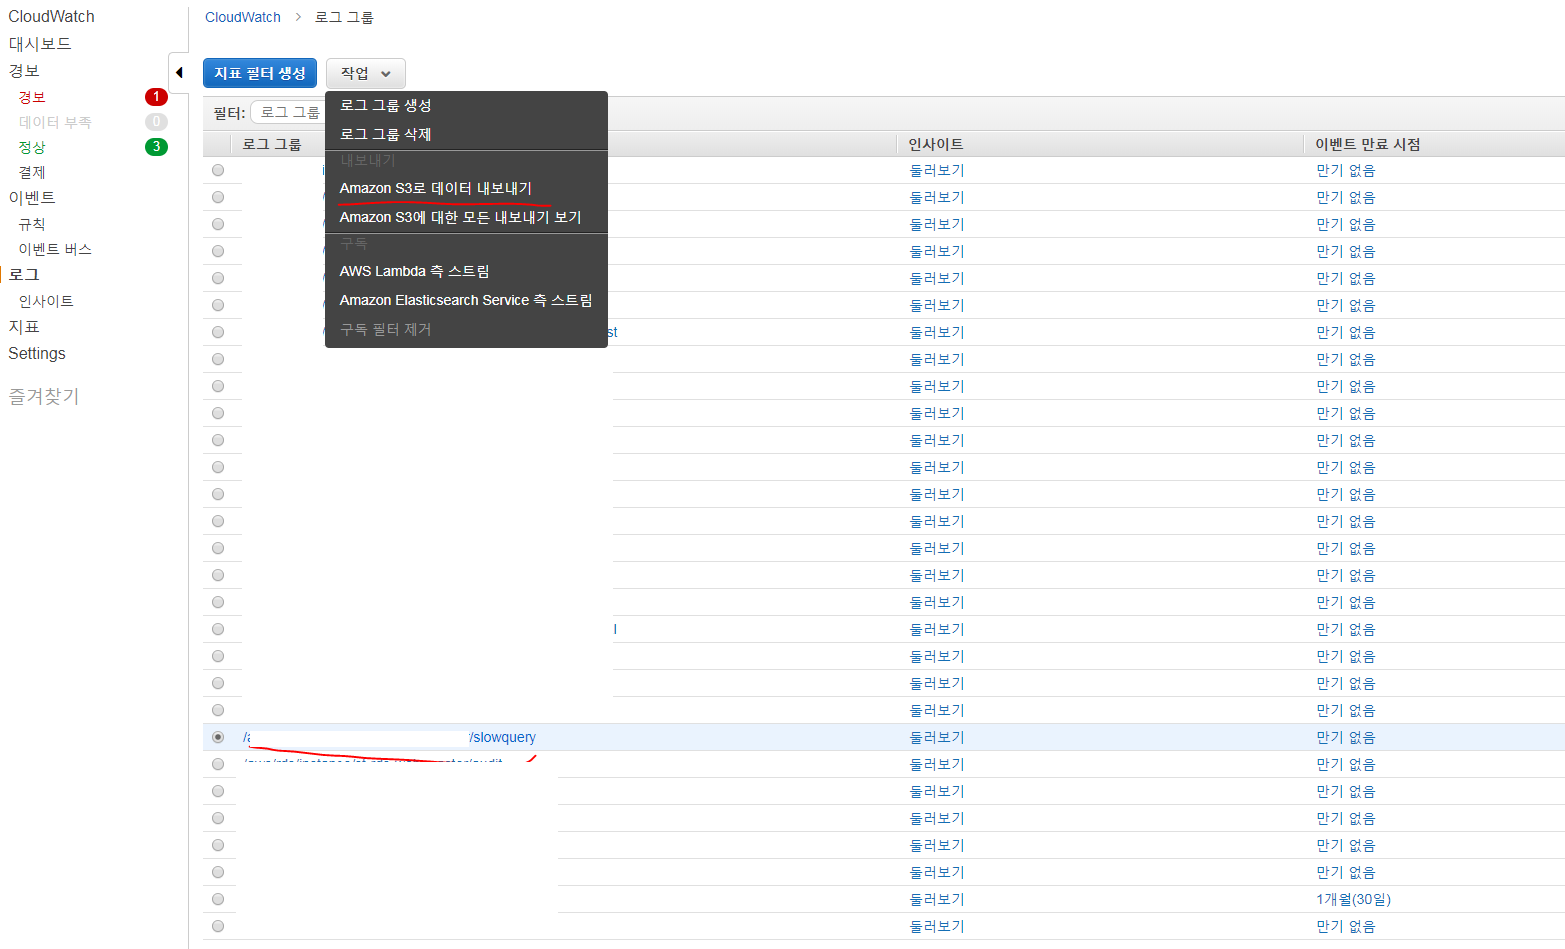Open the 경보 section heading in sidebar
The height and width of the screenshot is (949, 1565).
(x=24, y=71)
